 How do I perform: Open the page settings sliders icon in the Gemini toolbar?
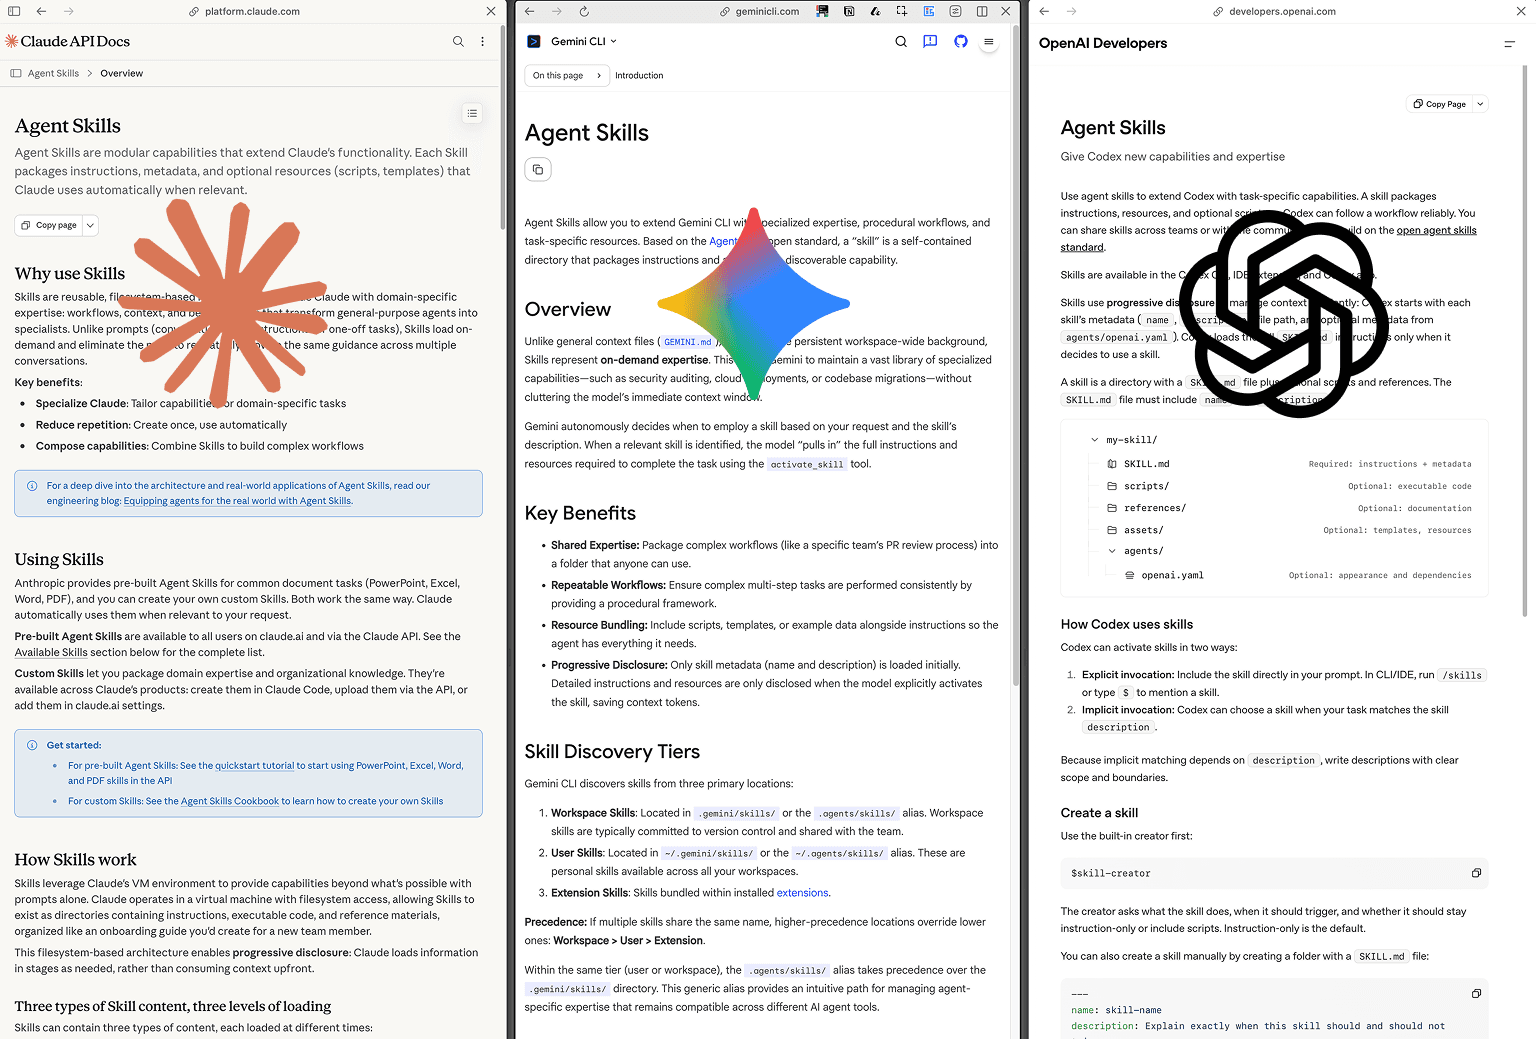point(956,11)
